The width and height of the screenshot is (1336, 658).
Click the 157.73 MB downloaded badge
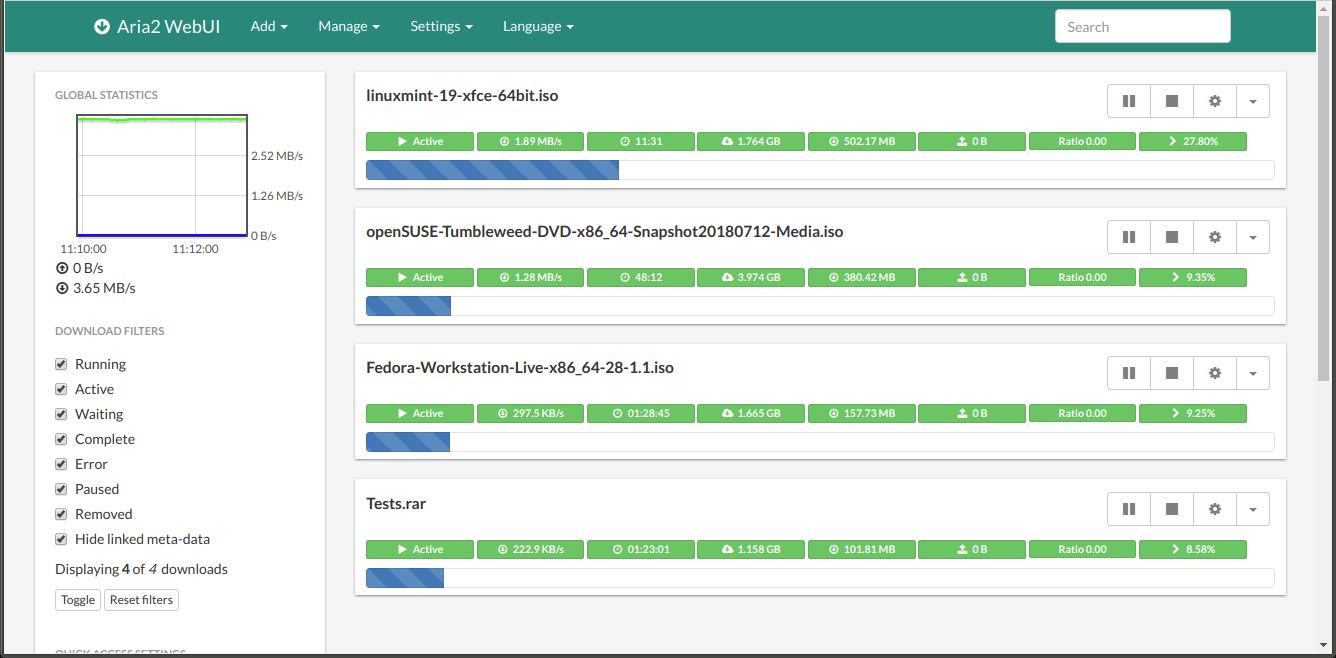[861, 413]
